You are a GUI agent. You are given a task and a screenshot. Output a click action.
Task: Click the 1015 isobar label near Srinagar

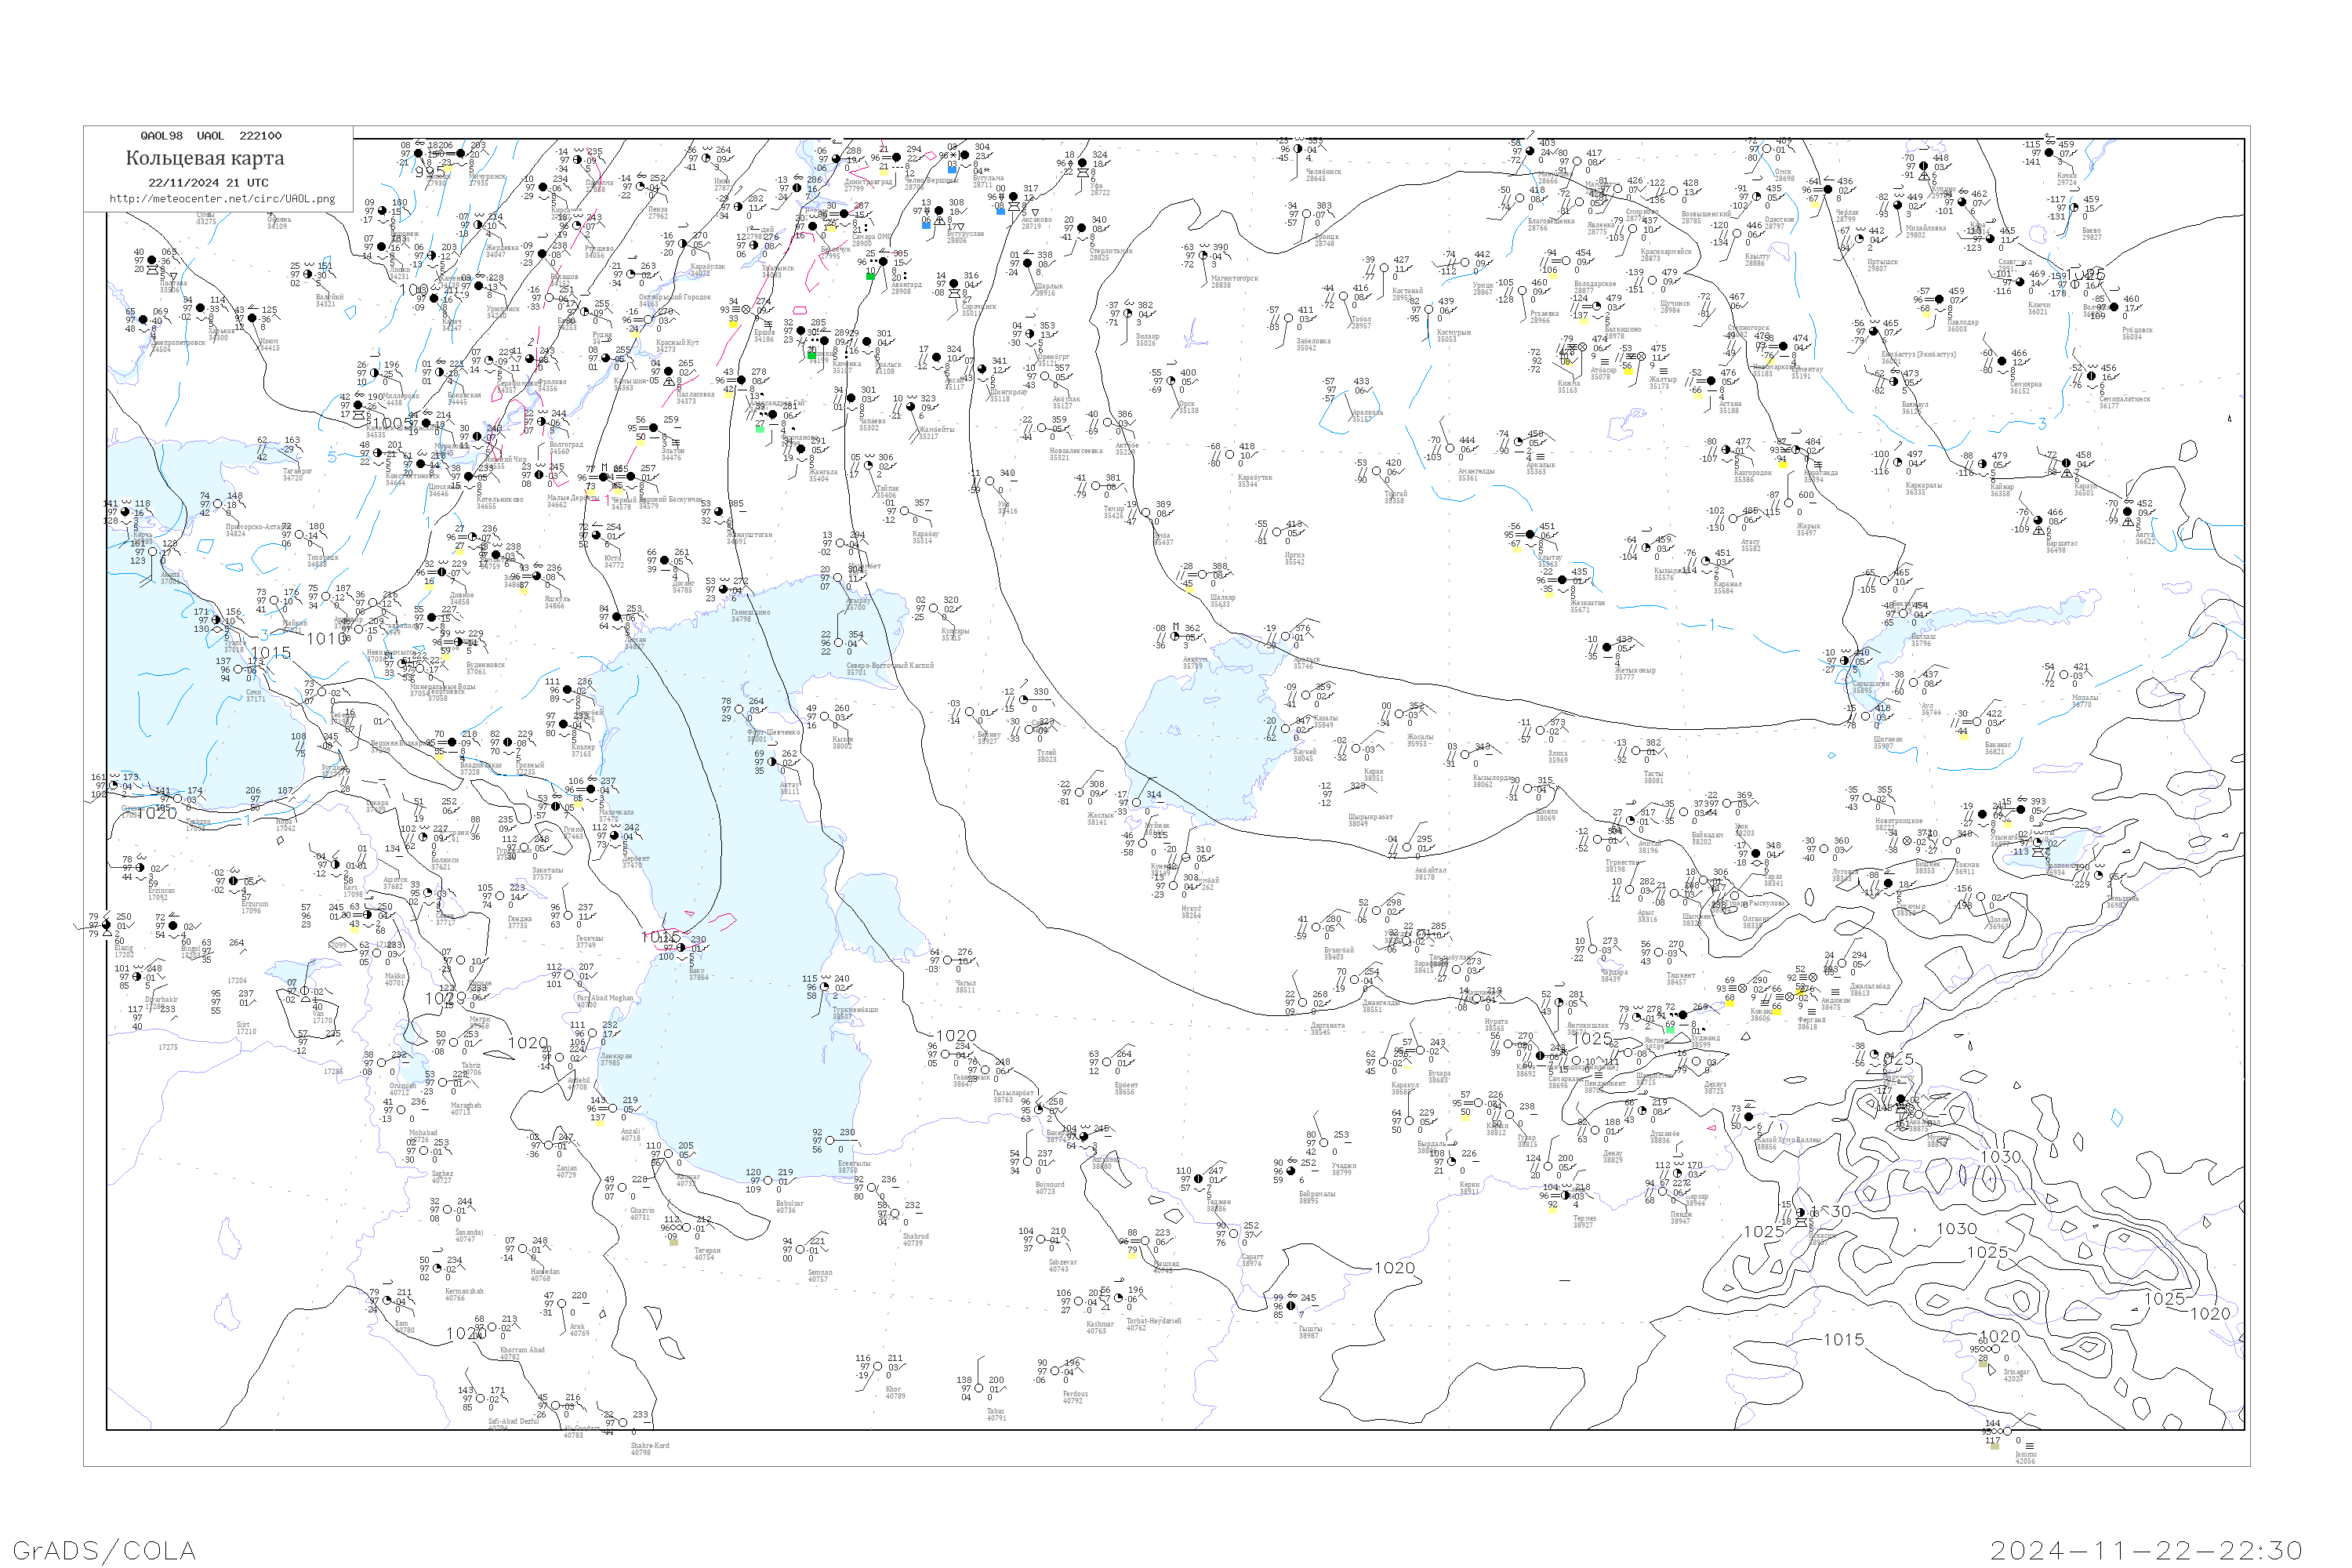point(1843,1339)
